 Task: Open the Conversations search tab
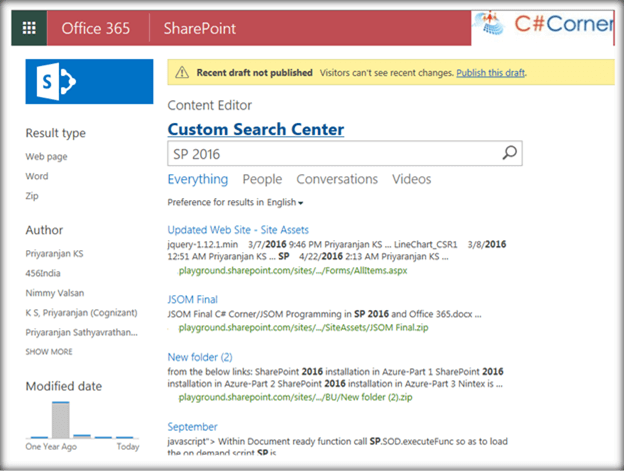click(x=337, y=180)
